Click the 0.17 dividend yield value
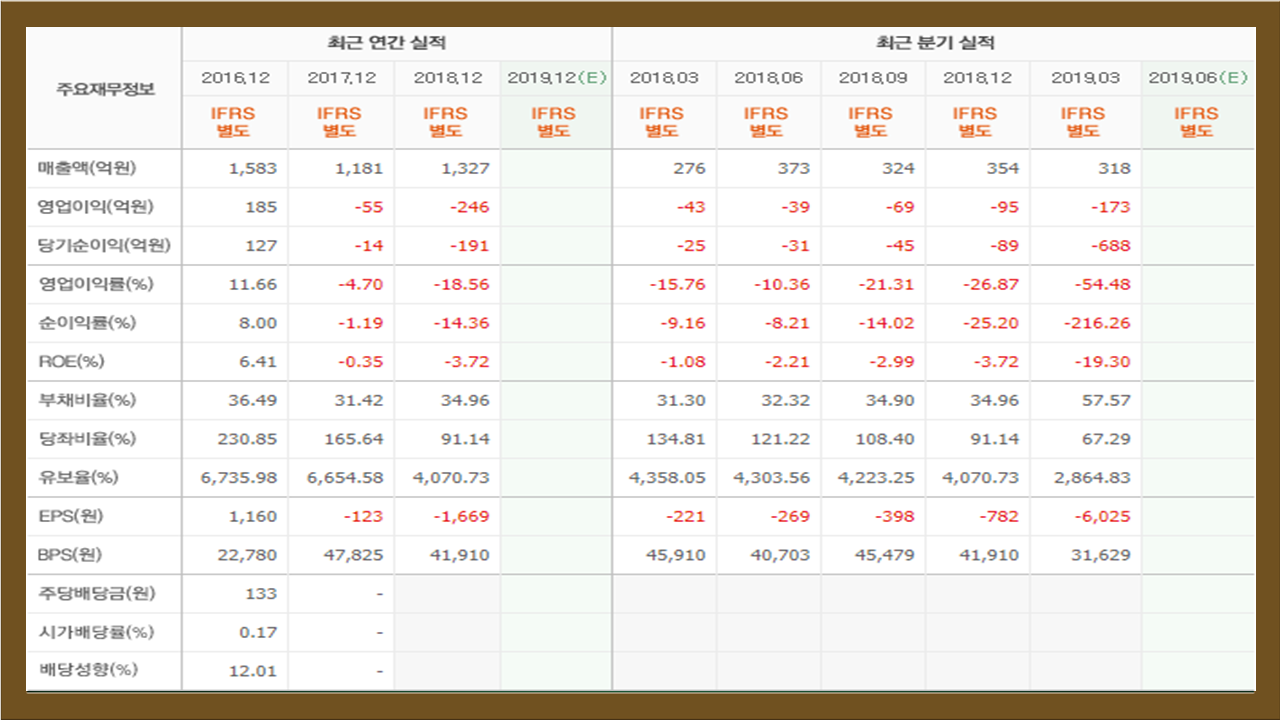Viewport: 1280px width, 720px height. coord(258,633)
